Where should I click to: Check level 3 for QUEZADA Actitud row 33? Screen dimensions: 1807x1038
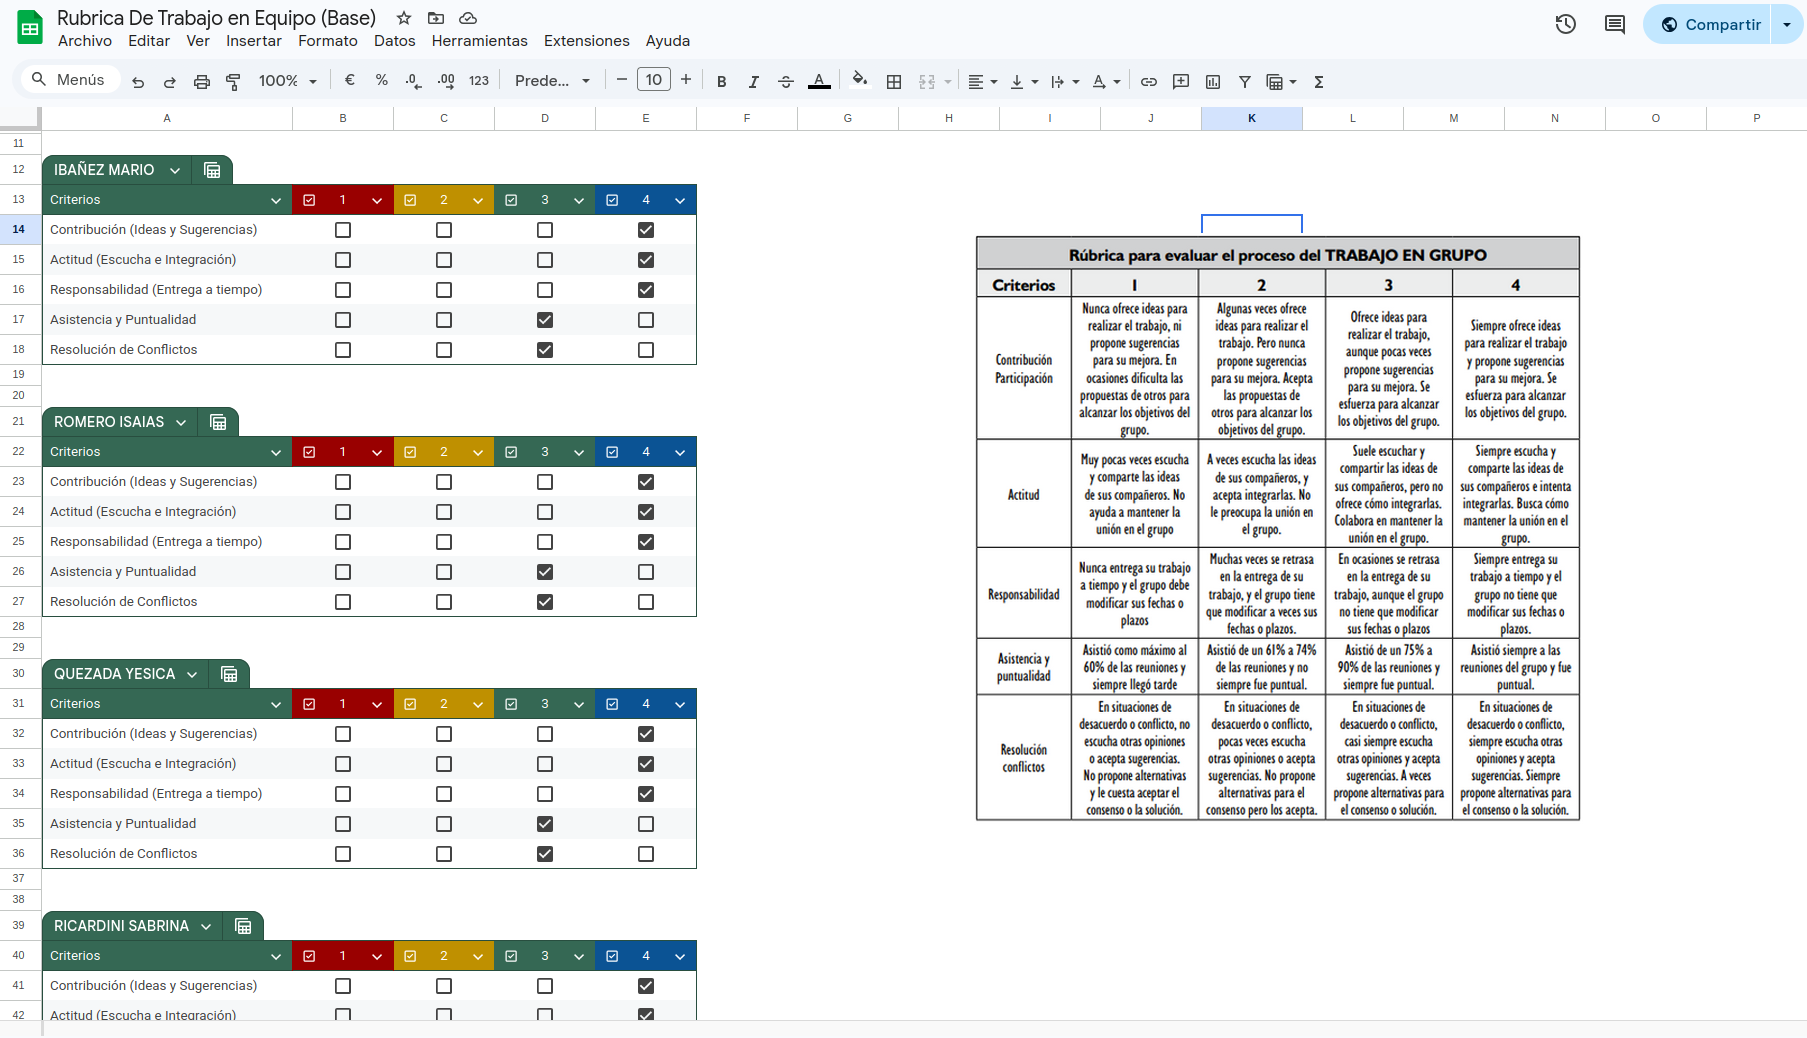[x=545, y=764]
